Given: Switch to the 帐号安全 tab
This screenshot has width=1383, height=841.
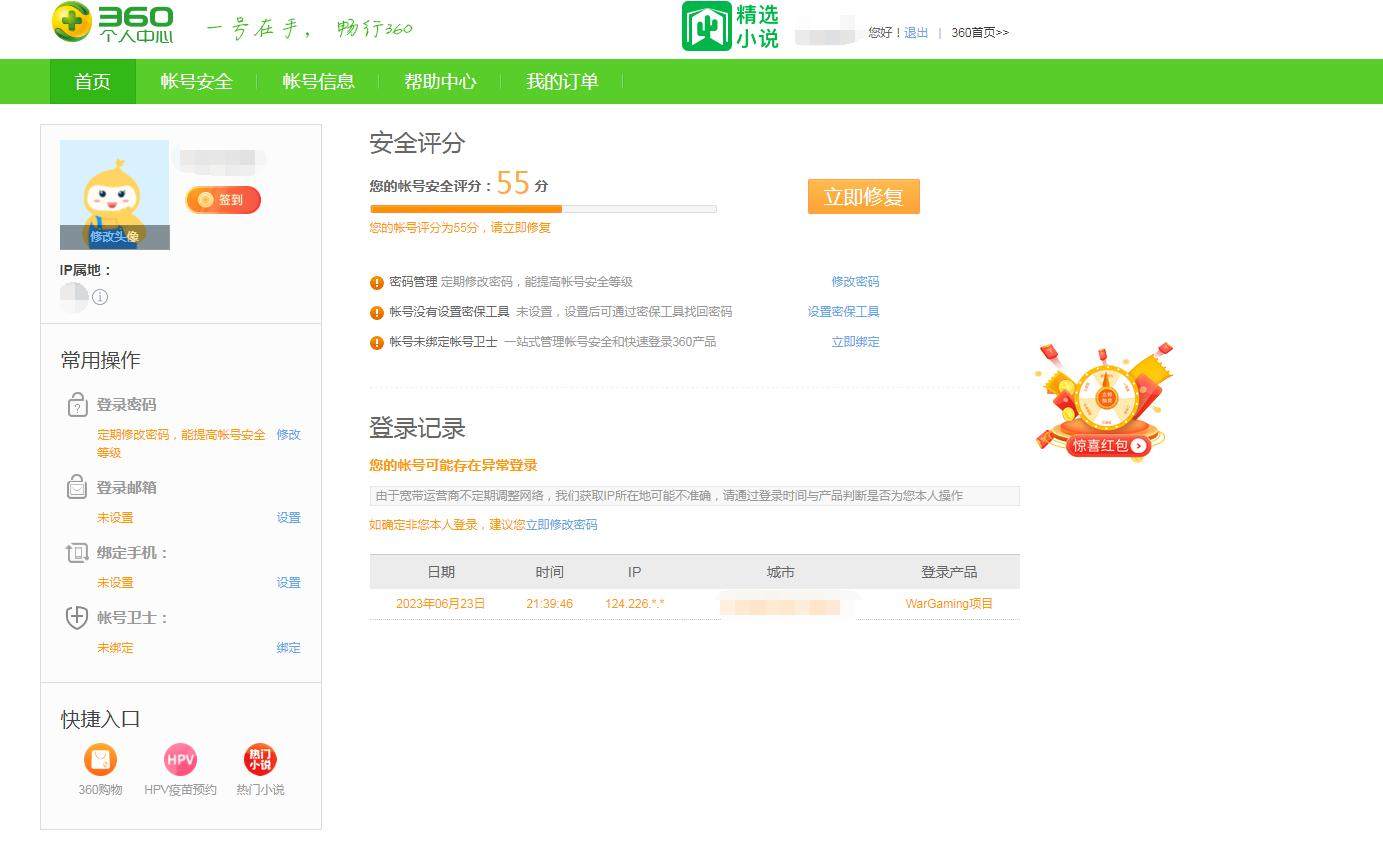Looking at the screenshot, I should [196, 81].
